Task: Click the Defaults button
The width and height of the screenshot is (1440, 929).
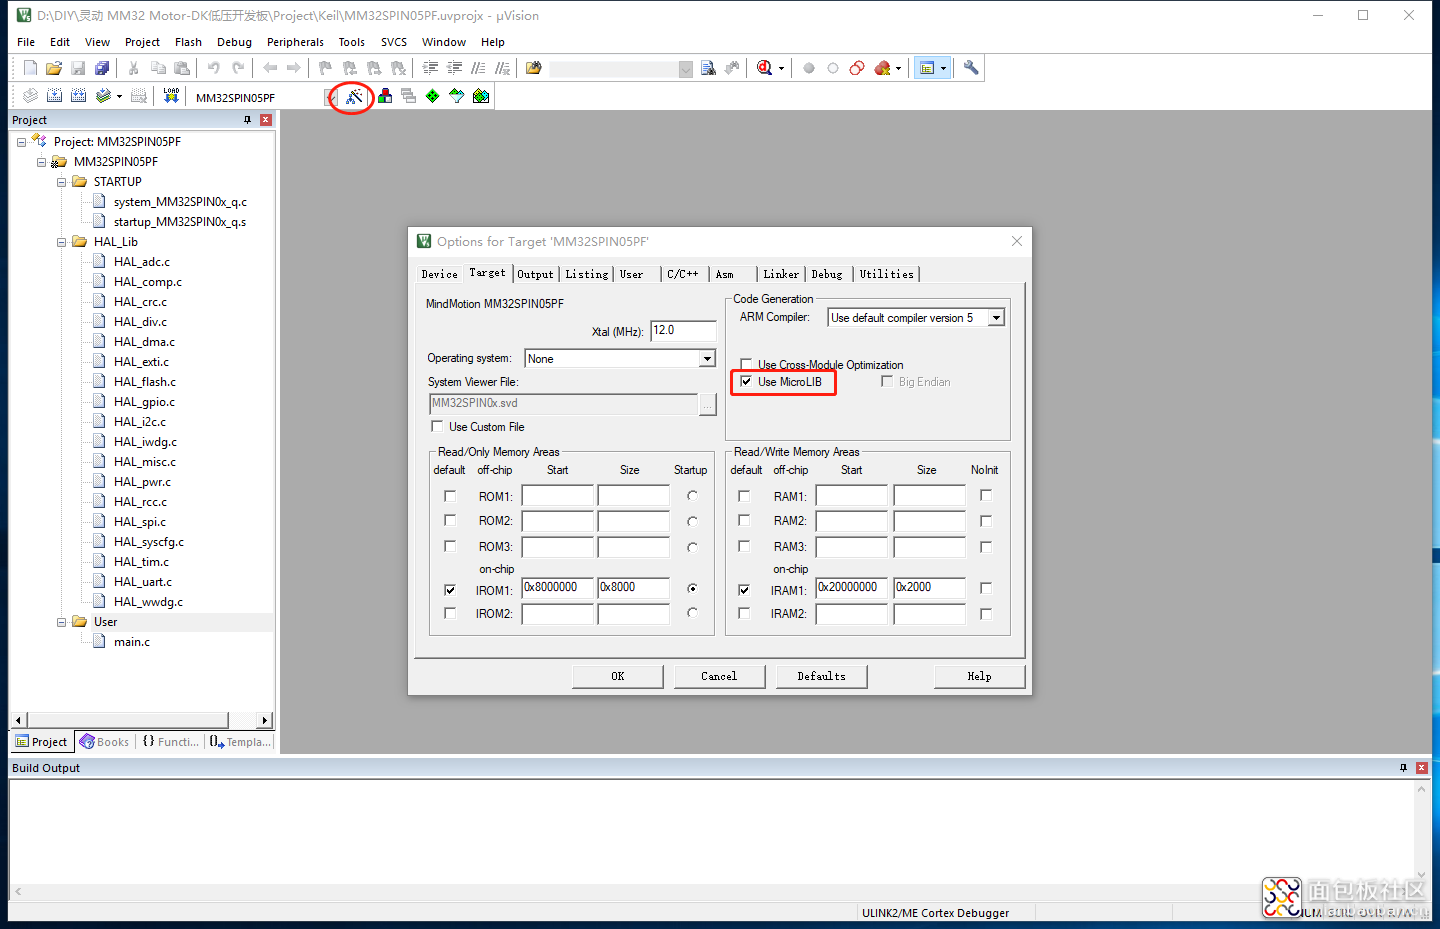Action: tap(821, 677)
